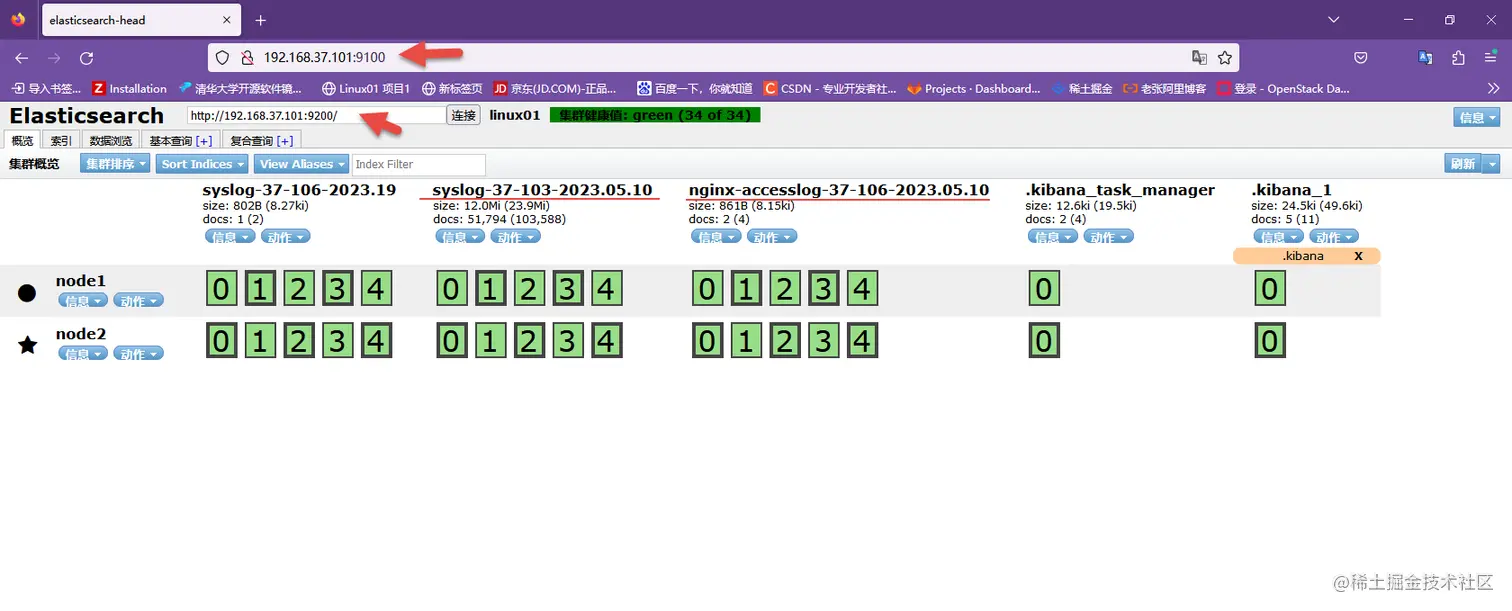This screenshot has height=611, width=1512.
Task: Click the insecure connection lock icon
Action: tap(247, 58)
